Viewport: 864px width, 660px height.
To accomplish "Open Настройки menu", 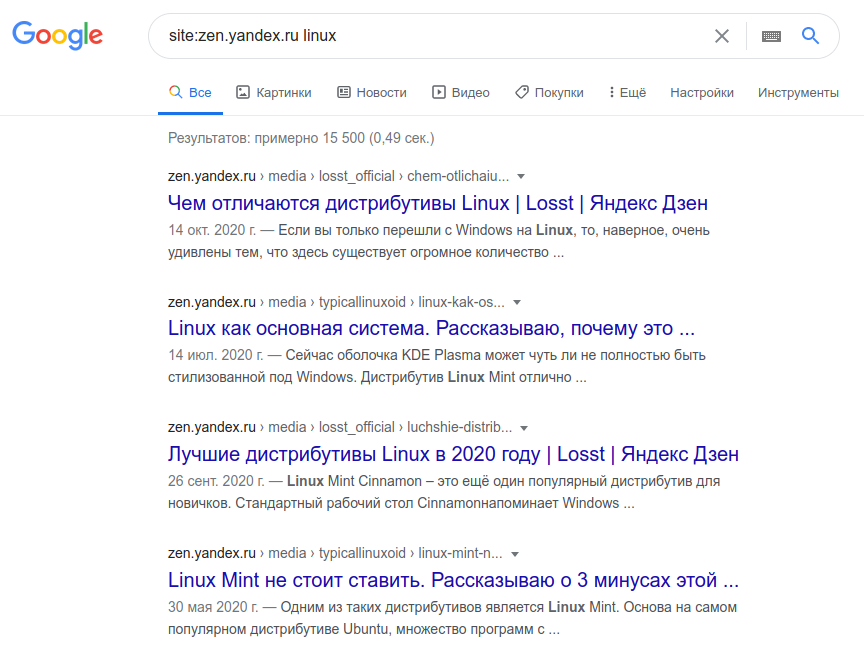I will (702, 93).
